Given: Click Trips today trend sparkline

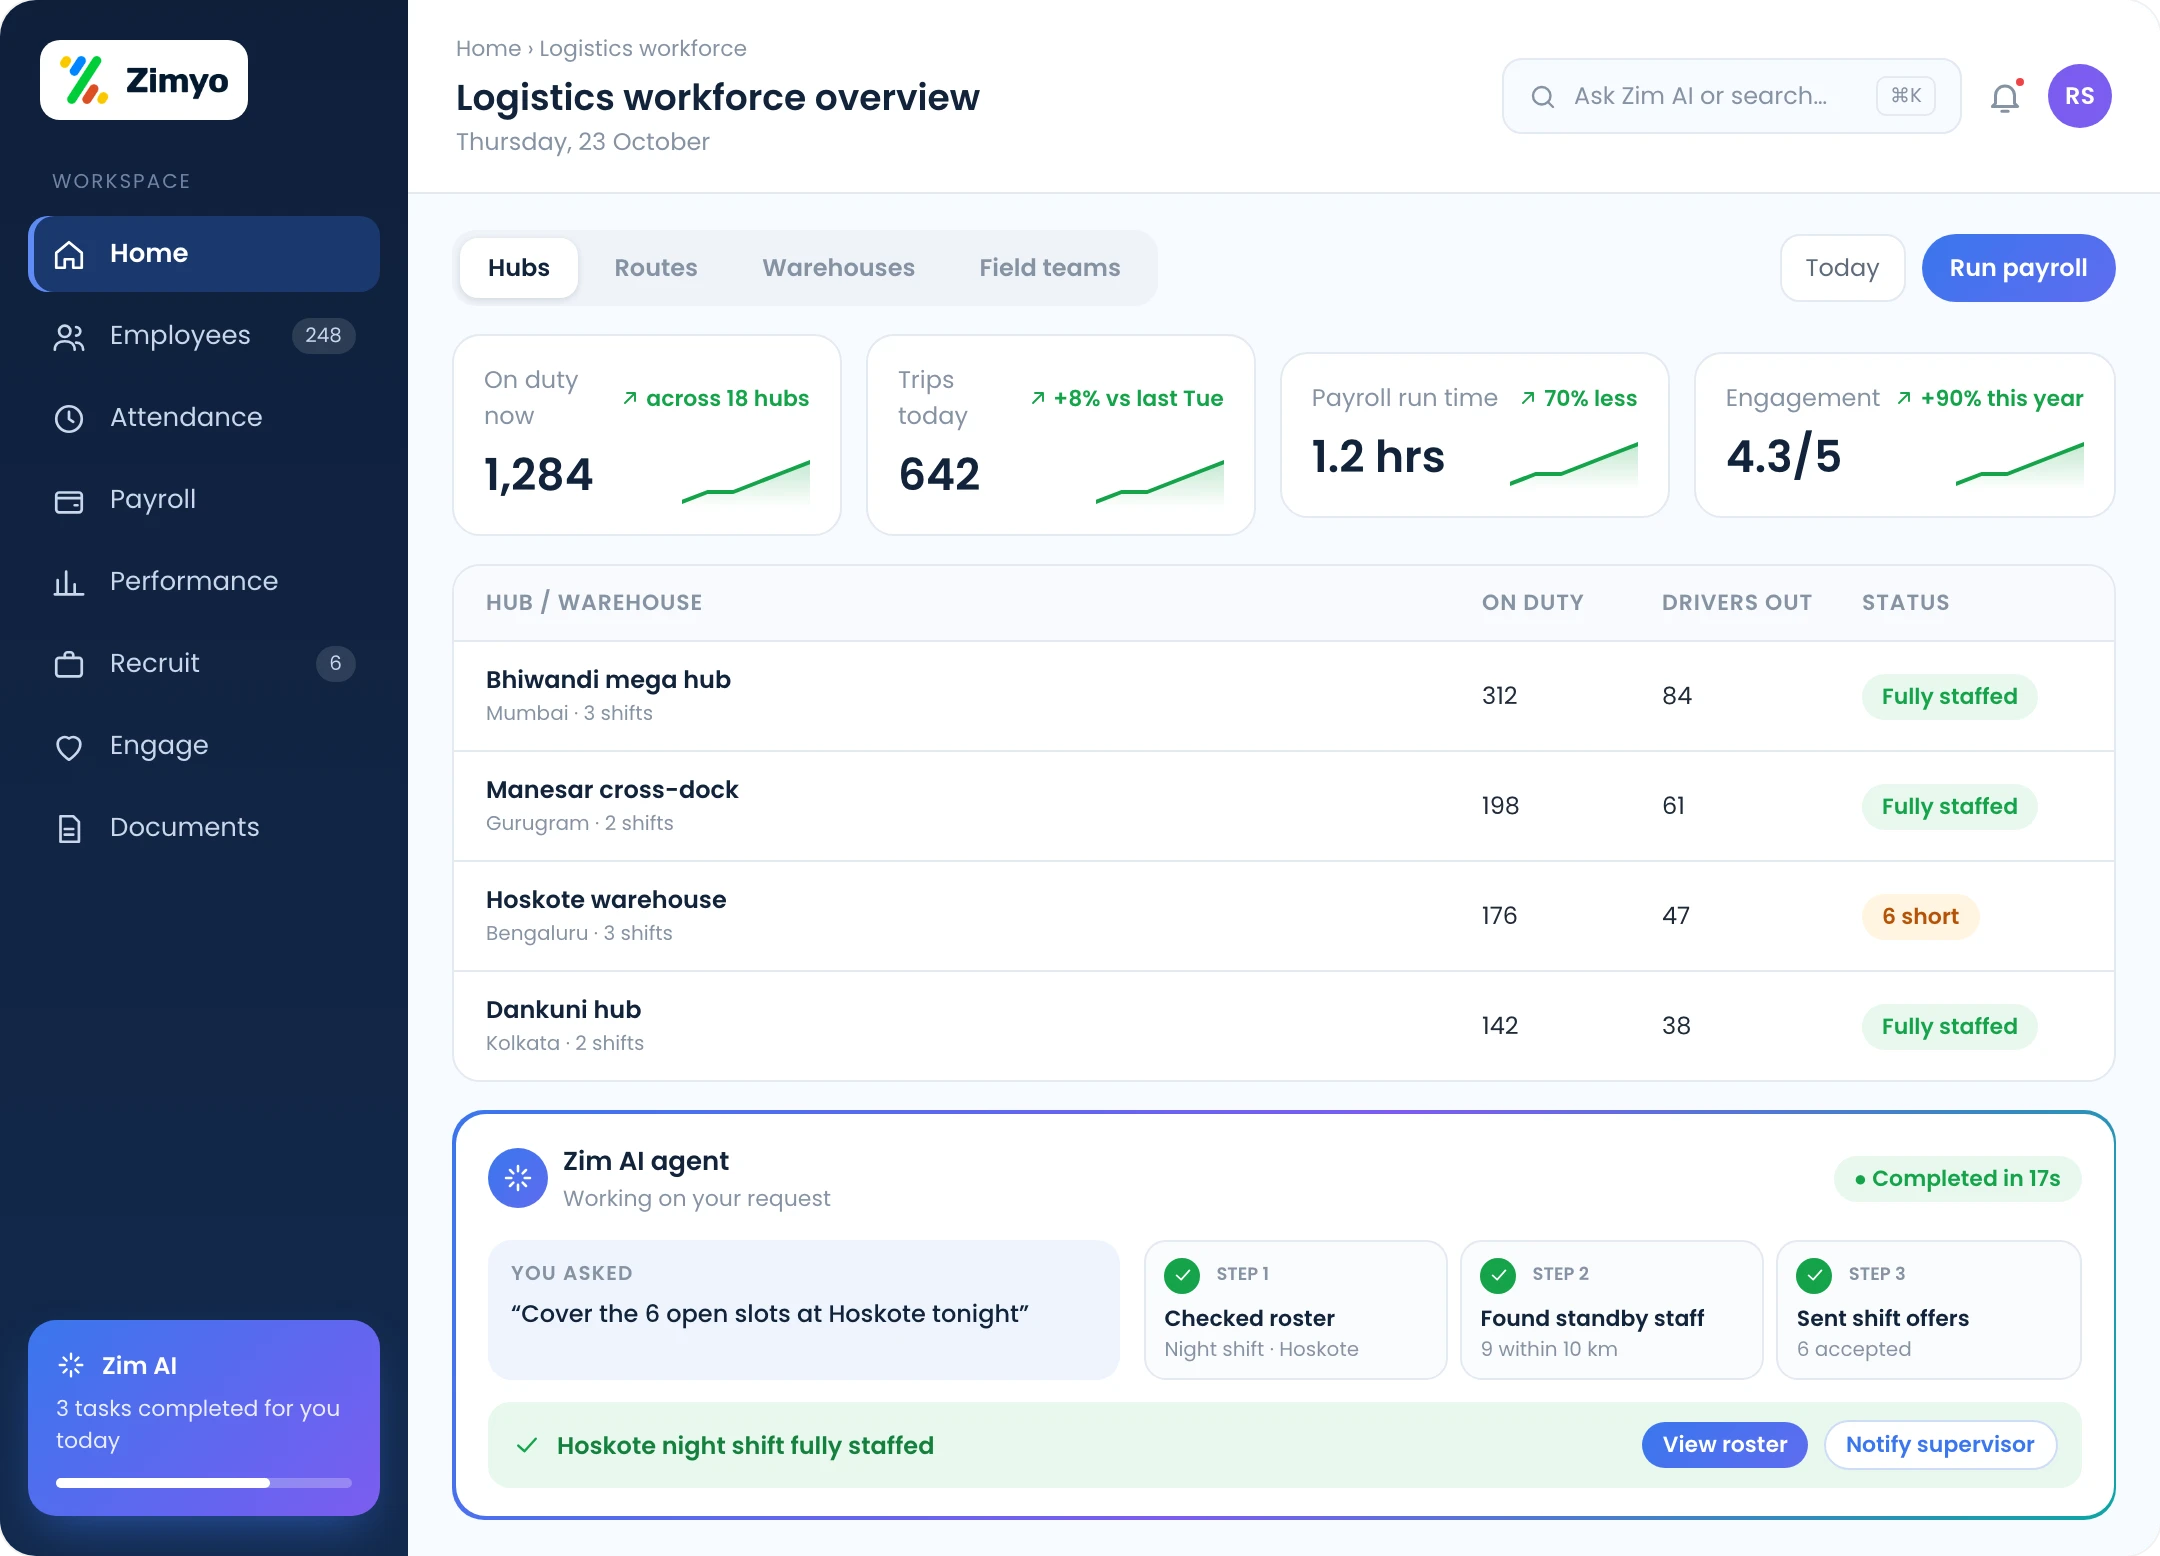Looking at the screenshot, I should [1160, 482].
